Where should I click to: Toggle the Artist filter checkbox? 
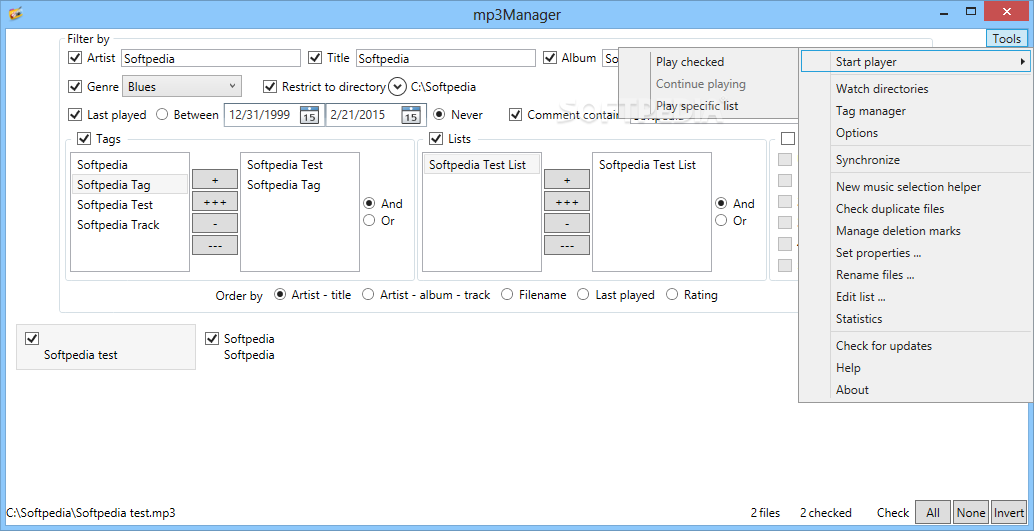[x=75, y=58]
